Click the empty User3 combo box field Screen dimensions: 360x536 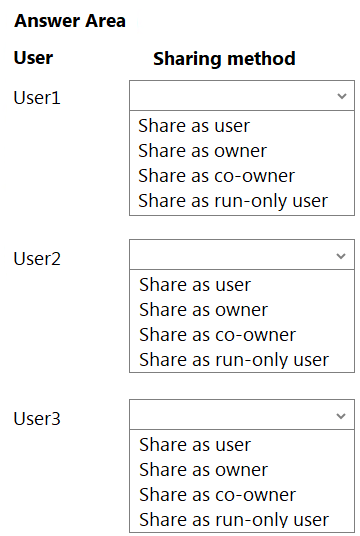242,415
